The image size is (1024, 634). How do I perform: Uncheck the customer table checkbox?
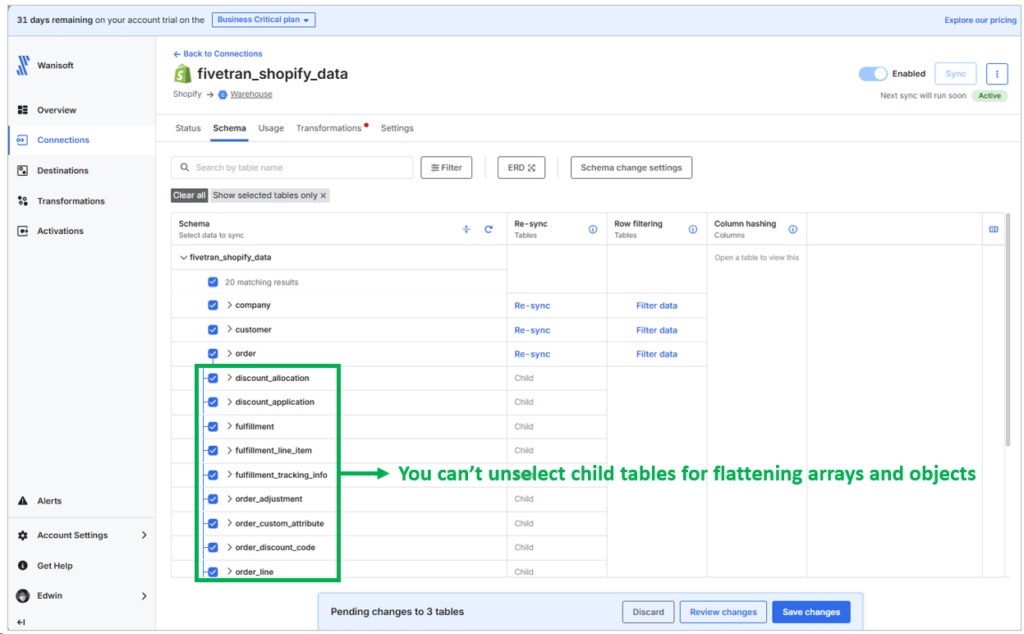[x=213, y=330]
